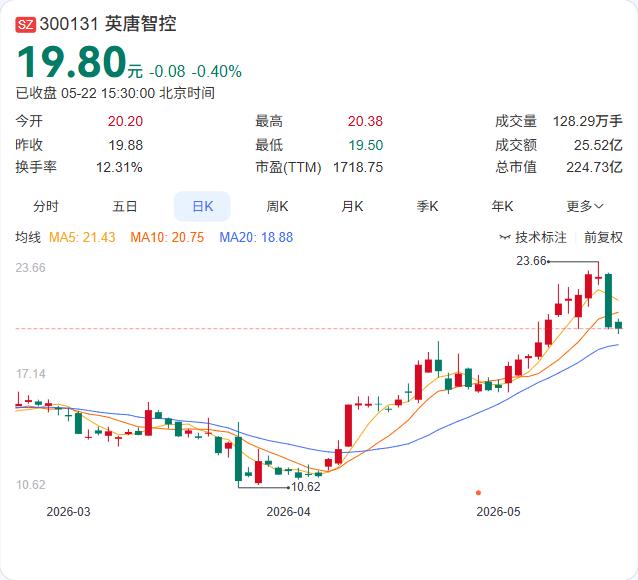Screen dimensions: 638x580
Task: Click the orange event dot on timeline
Action: [478, 493]
